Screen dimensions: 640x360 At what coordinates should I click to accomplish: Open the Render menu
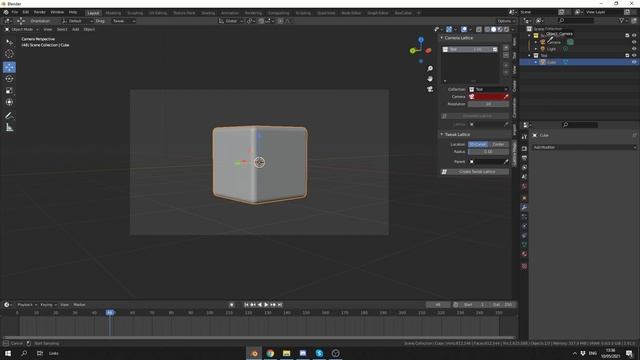40,12
